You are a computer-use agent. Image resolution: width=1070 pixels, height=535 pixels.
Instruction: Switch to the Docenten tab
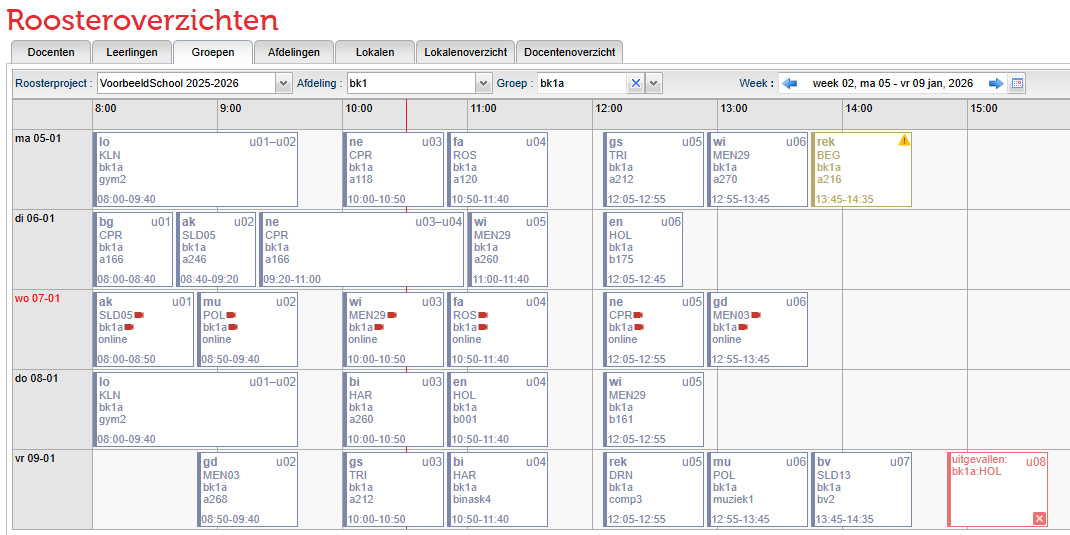point(51,52)
